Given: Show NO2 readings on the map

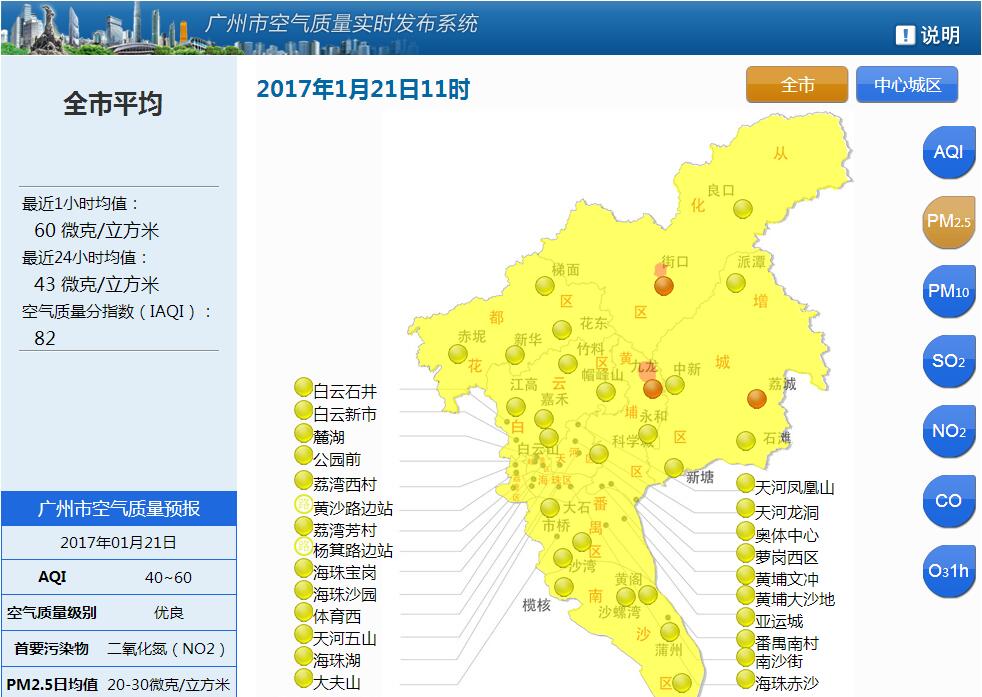Looking at the screenshot, I should (948, 431).
